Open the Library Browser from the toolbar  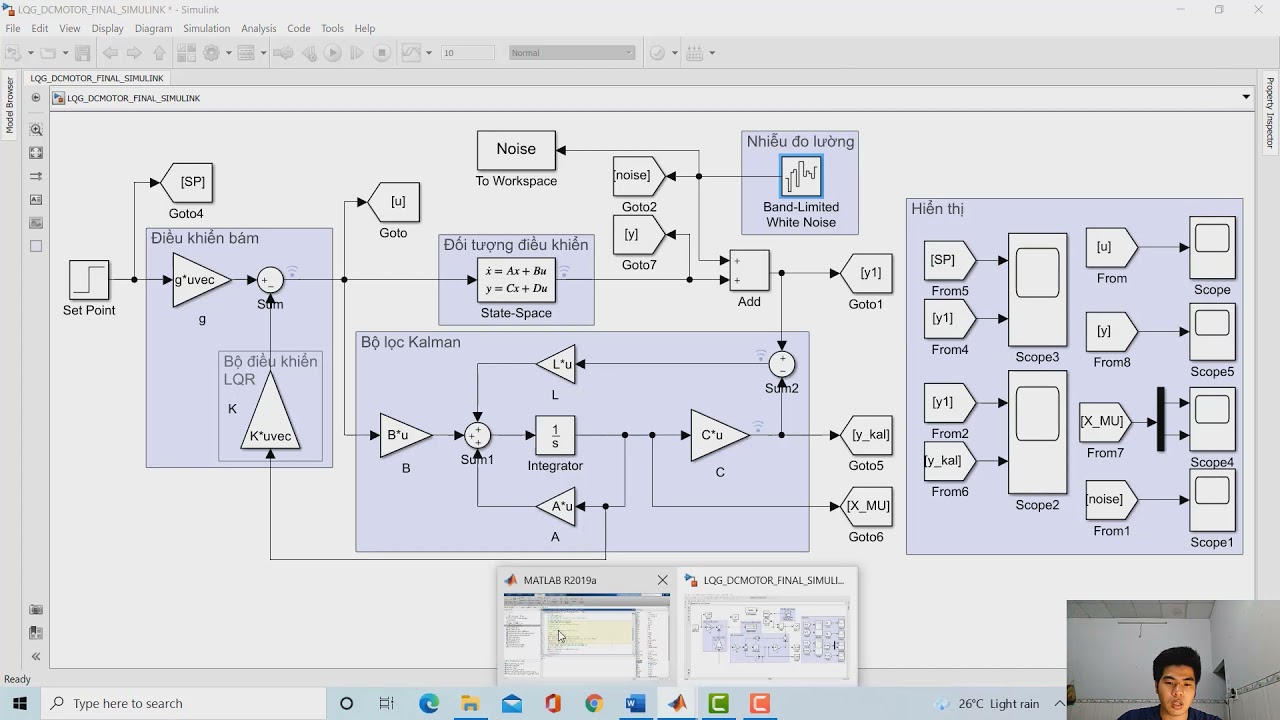pyautogui.click(x=186, y=53)
